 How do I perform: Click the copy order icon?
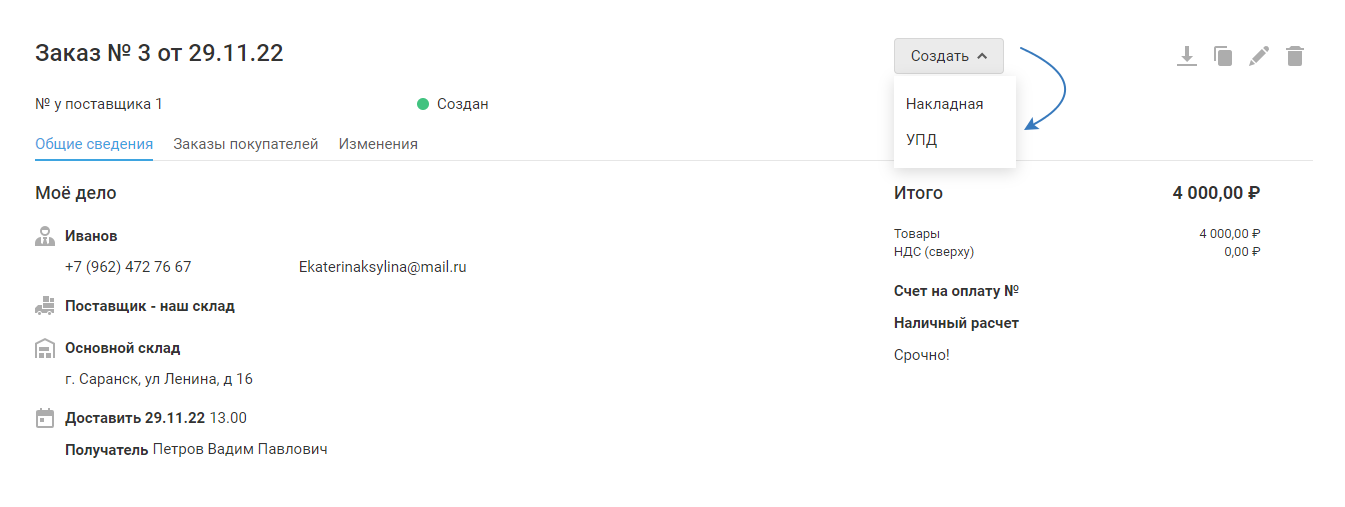[1223, 56]
